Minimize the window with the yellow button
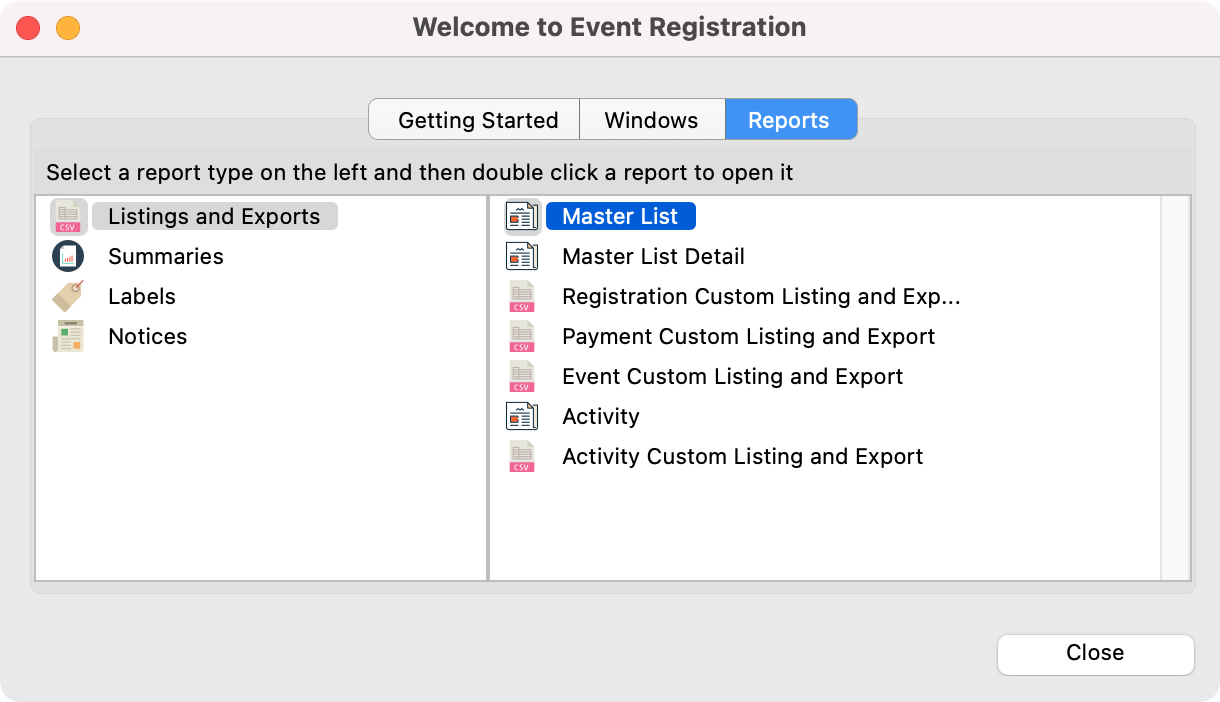1220x702 pixels. pyautogui.click(x=67, y=28)
